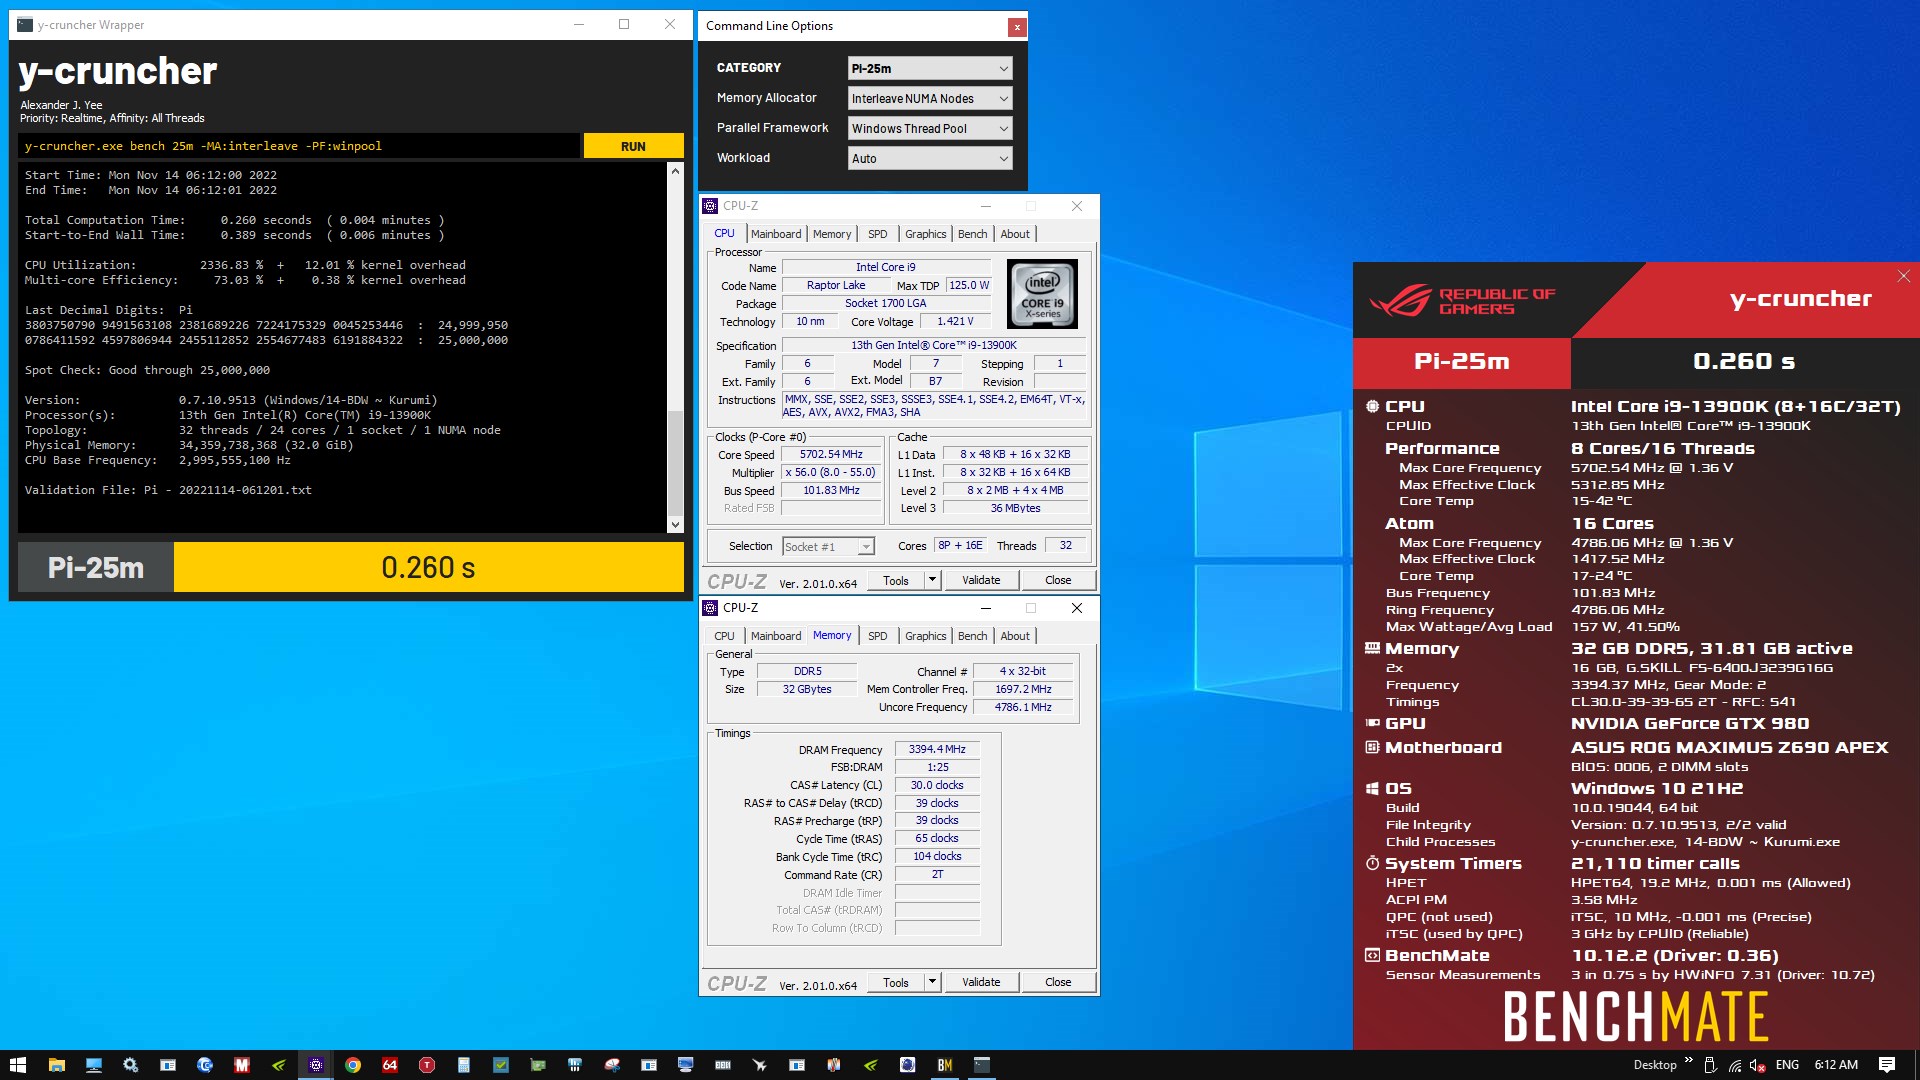Expand Tools arrow in upper CPU-Z window
1920x1080 pixels.
coord(932,580)
